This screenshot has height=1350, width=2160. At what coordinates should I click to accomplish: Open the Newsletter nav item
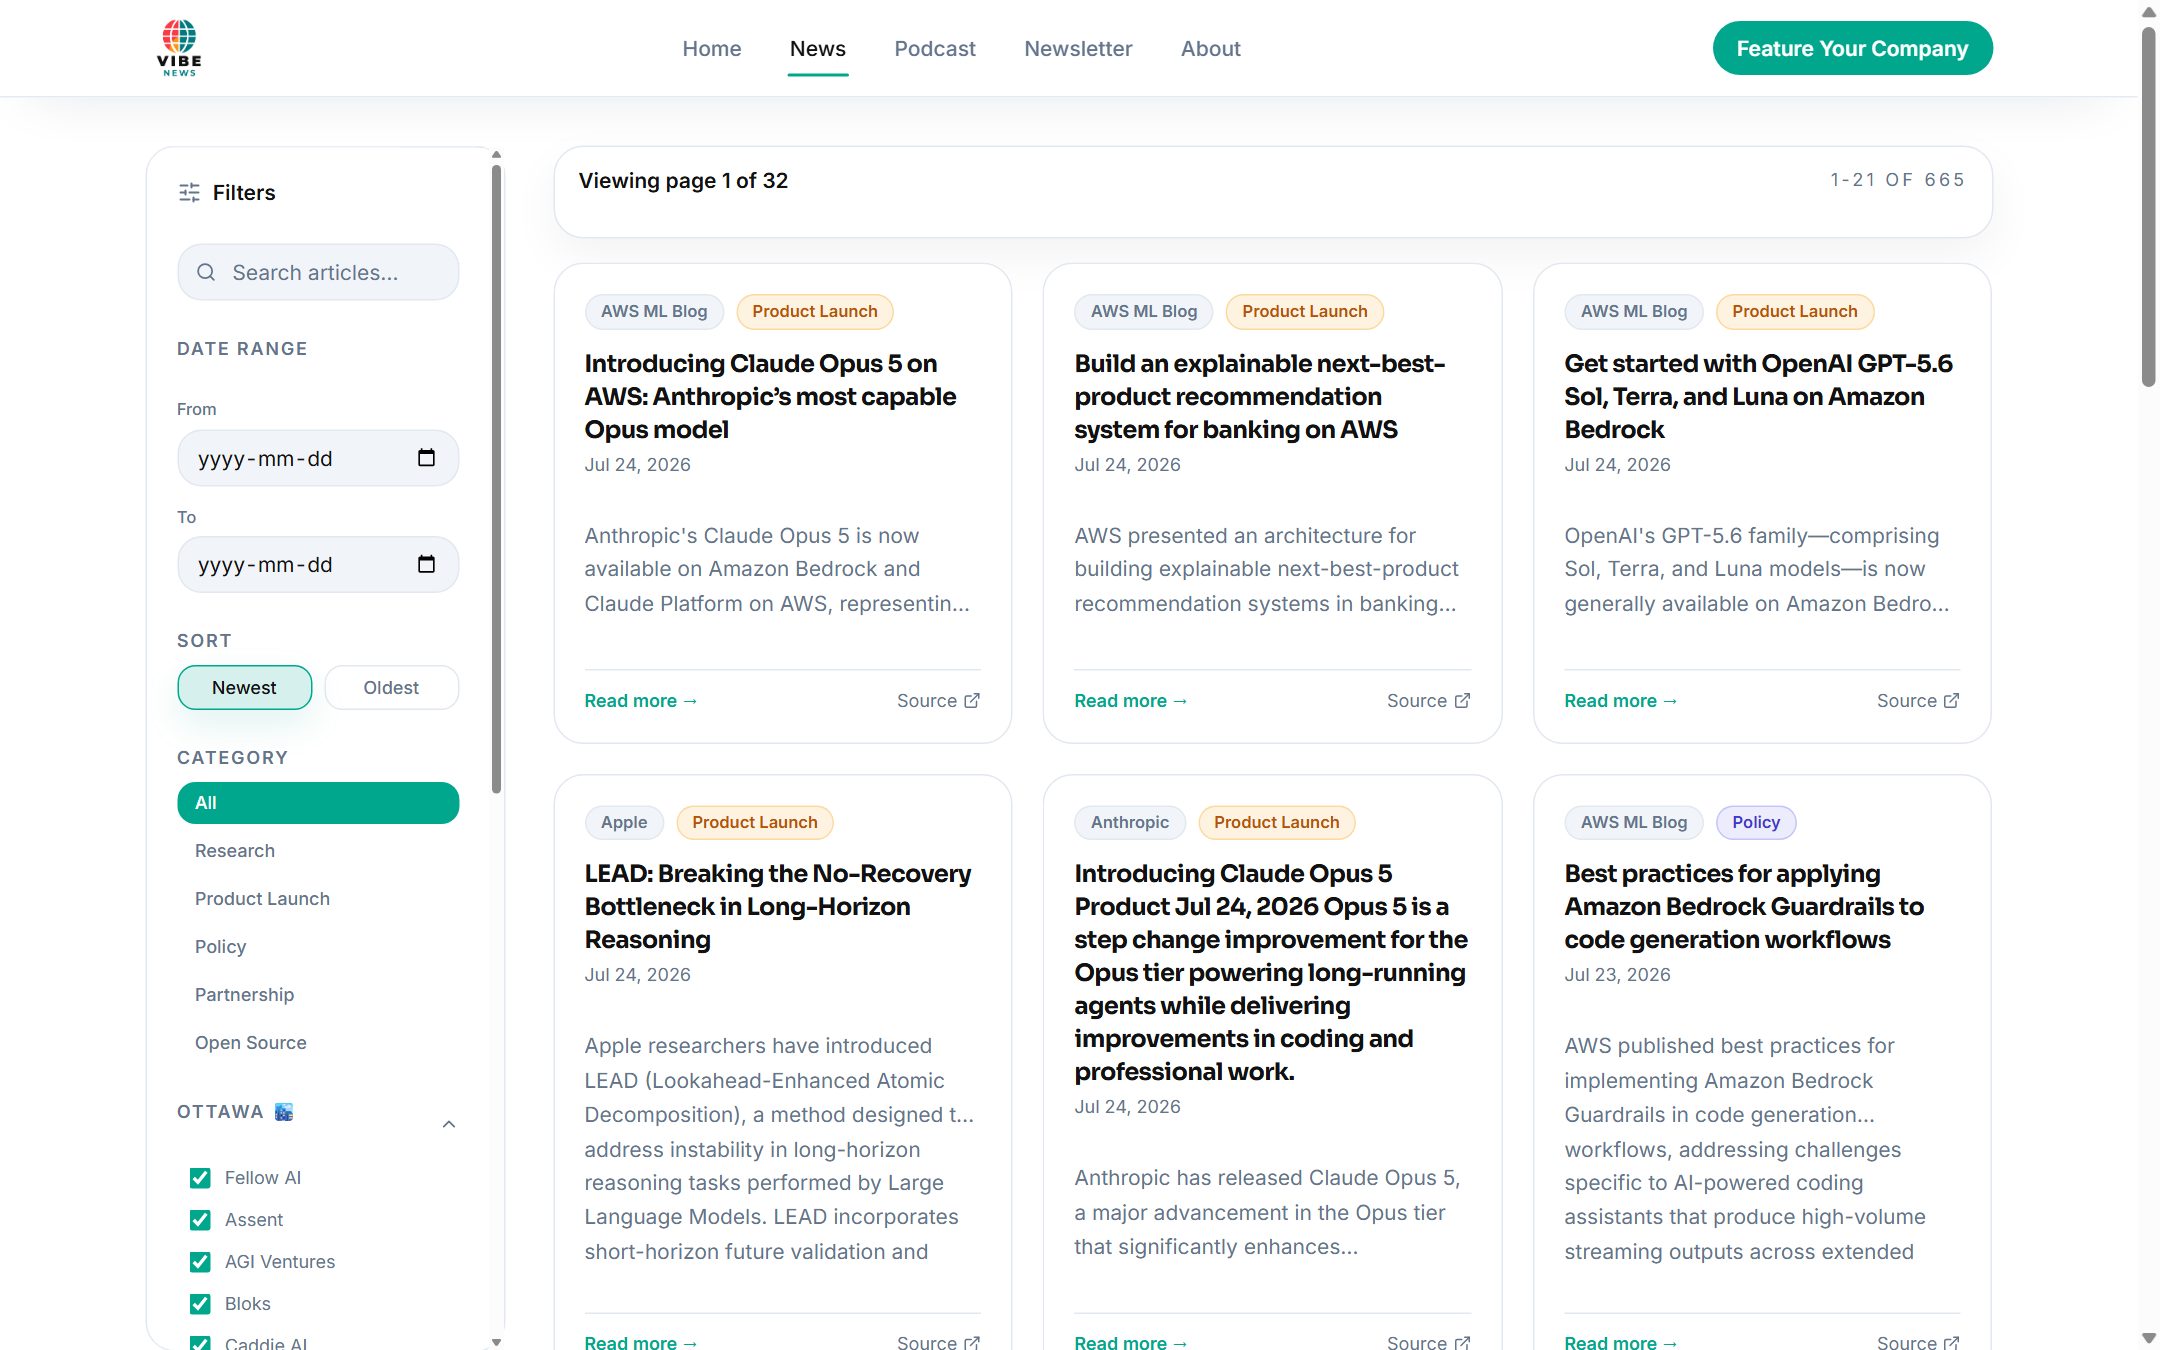tap(1078, 48)
